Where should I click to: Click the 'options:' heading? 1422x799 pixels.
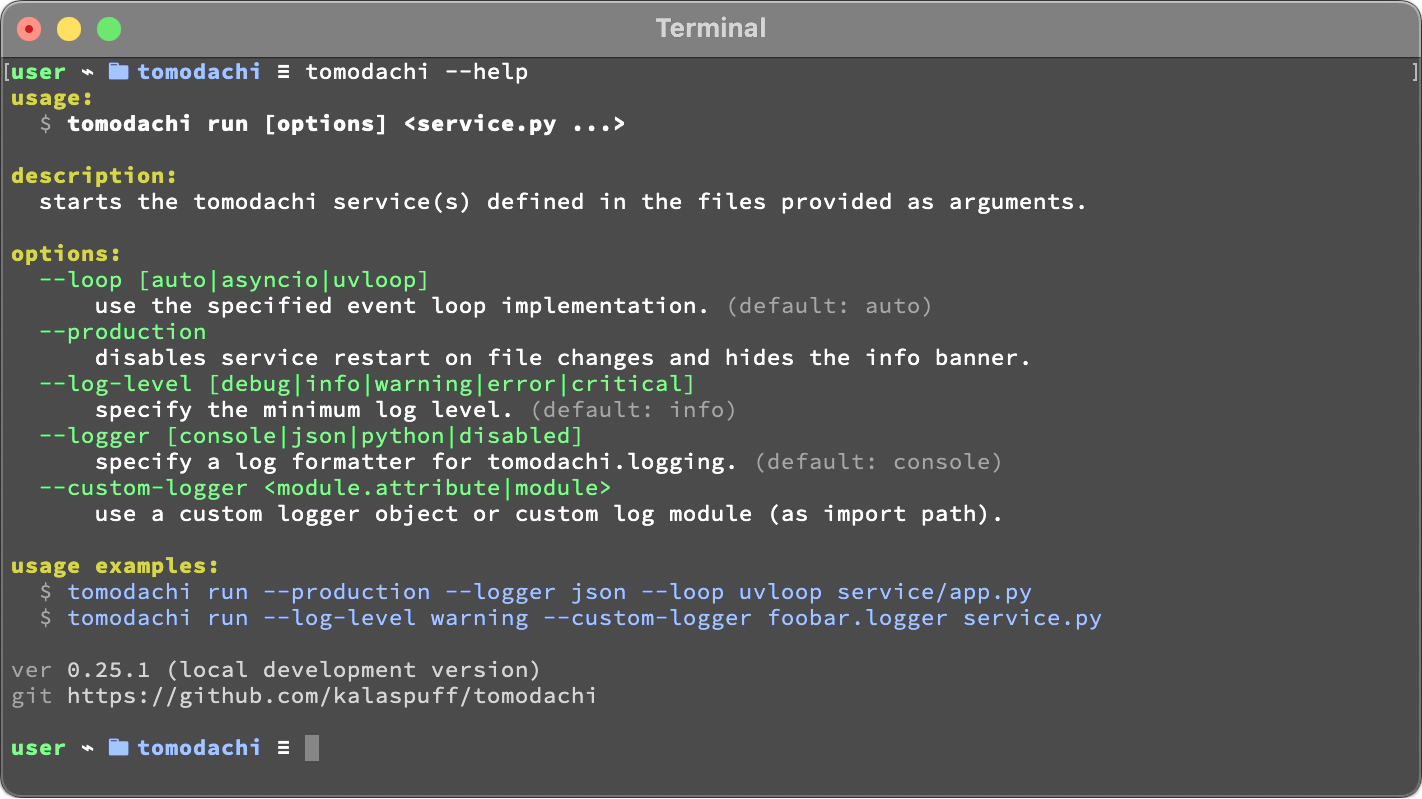pos(66,254)
